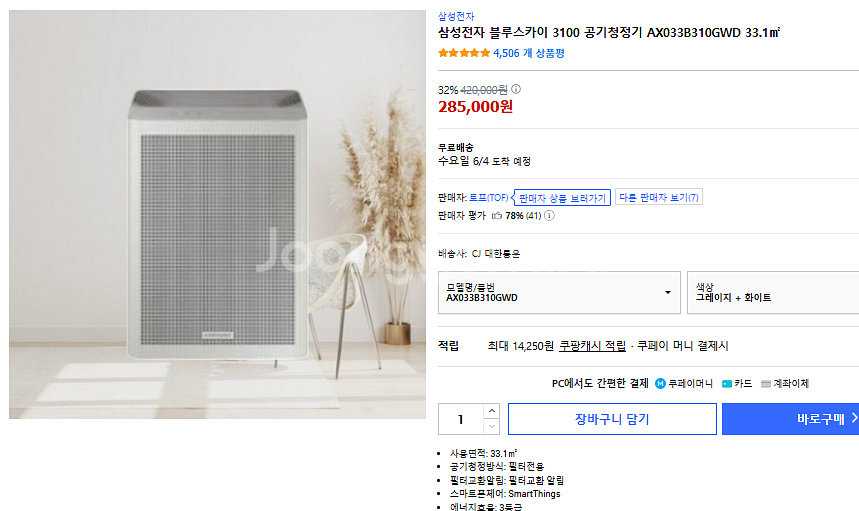Click the 바로구매 buy now button
Image resolution: width=859 pixels, height=511 pixels.
(790, 419)
